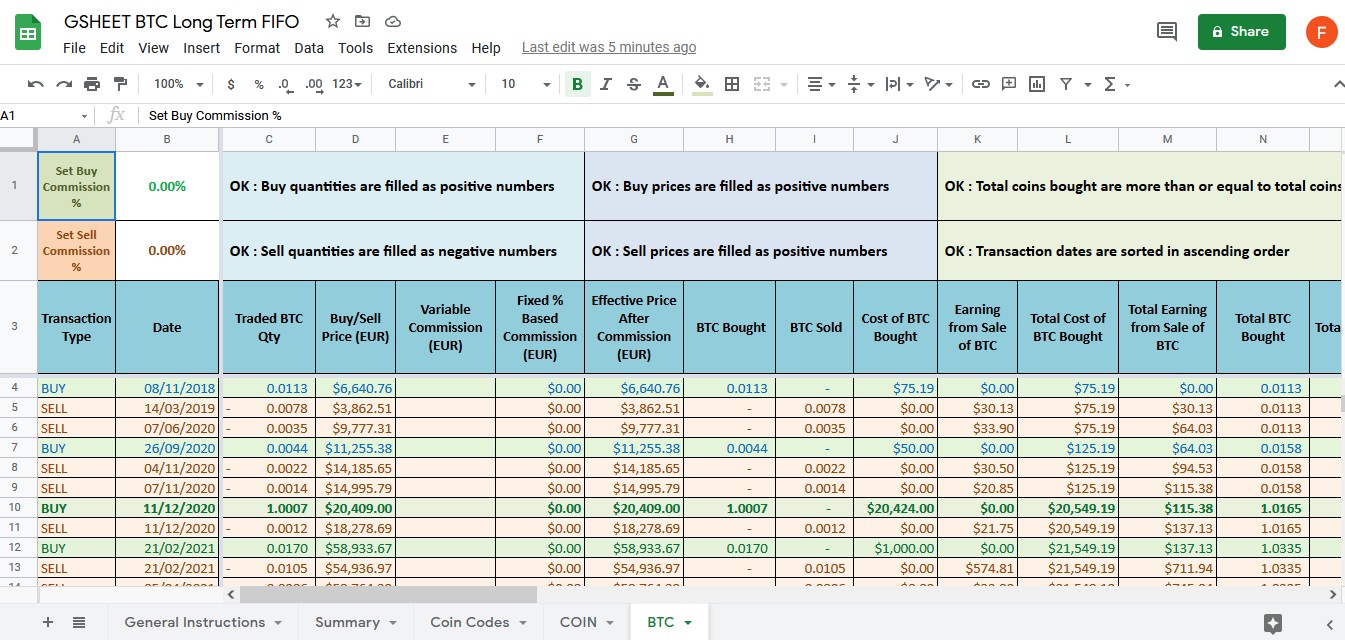Hide the side panel arrow

(x=1329, y=624)
